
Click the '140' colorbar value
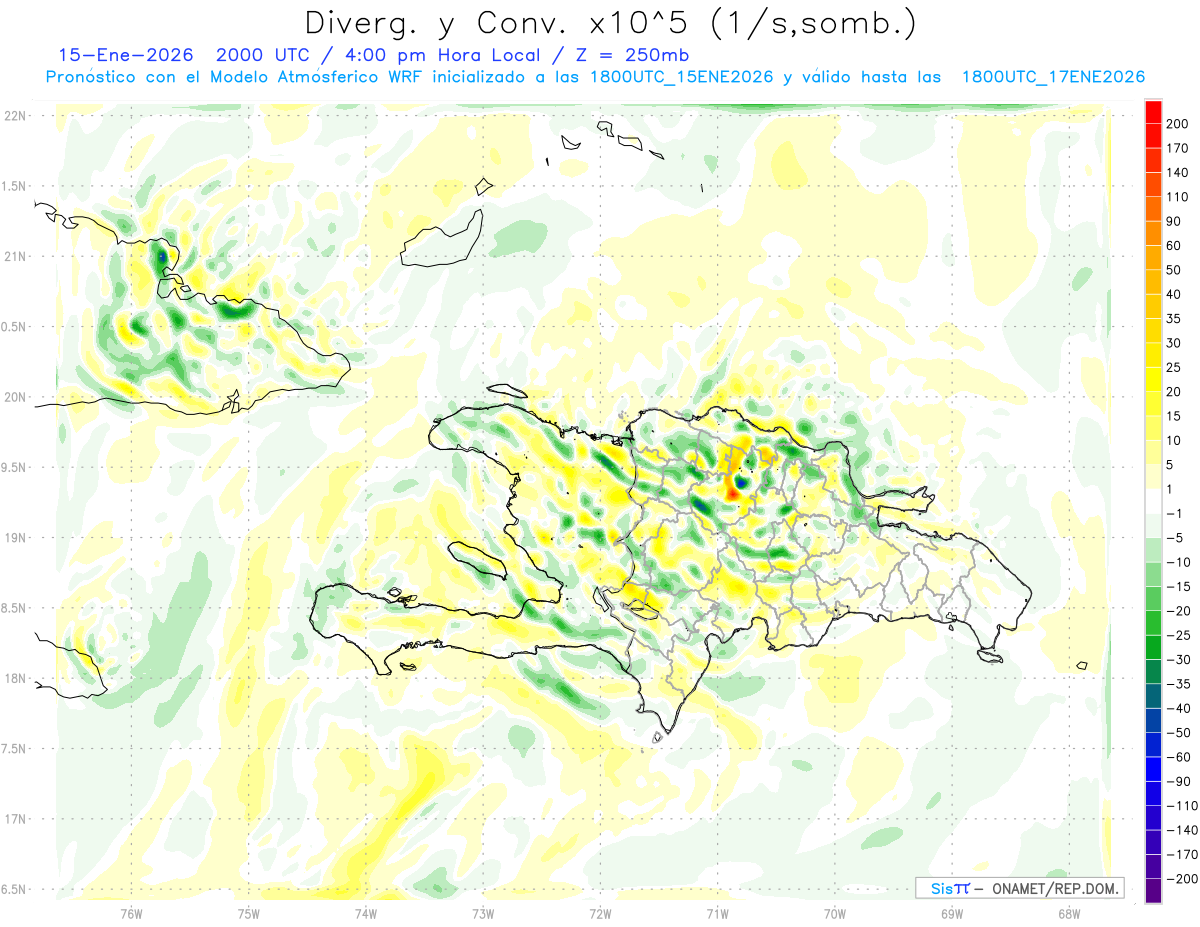point(1178,173)
